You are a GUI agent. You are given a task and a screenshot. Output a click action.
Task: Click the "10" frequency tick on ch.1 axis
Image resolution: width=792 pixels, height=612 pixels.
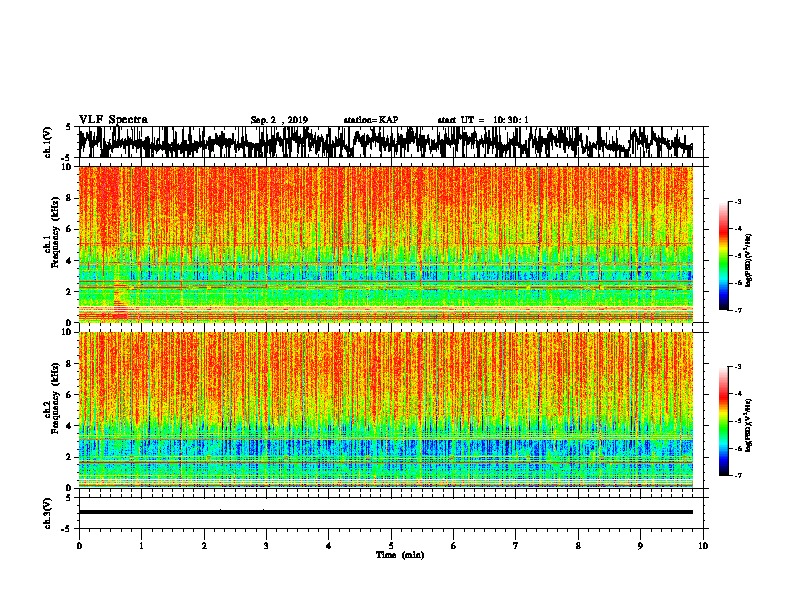click(68, 167)
